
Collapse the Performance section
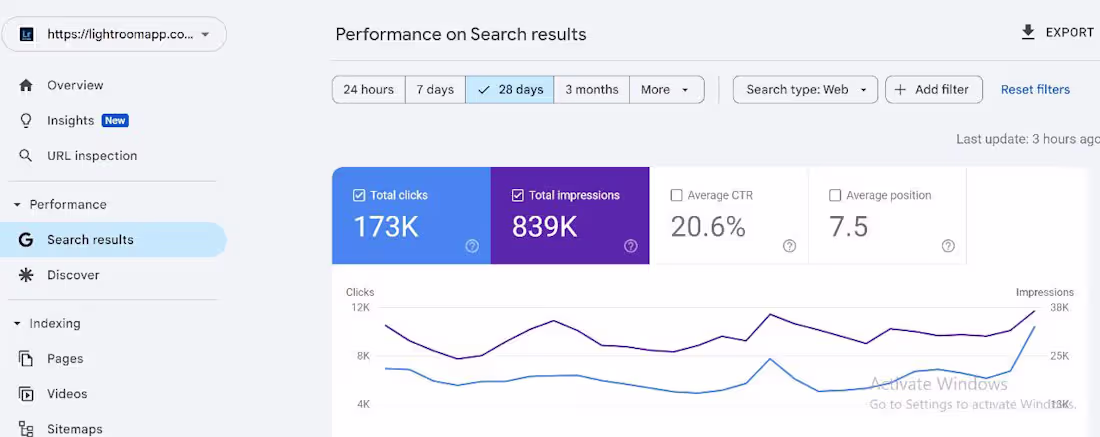[x=18, y=205]
